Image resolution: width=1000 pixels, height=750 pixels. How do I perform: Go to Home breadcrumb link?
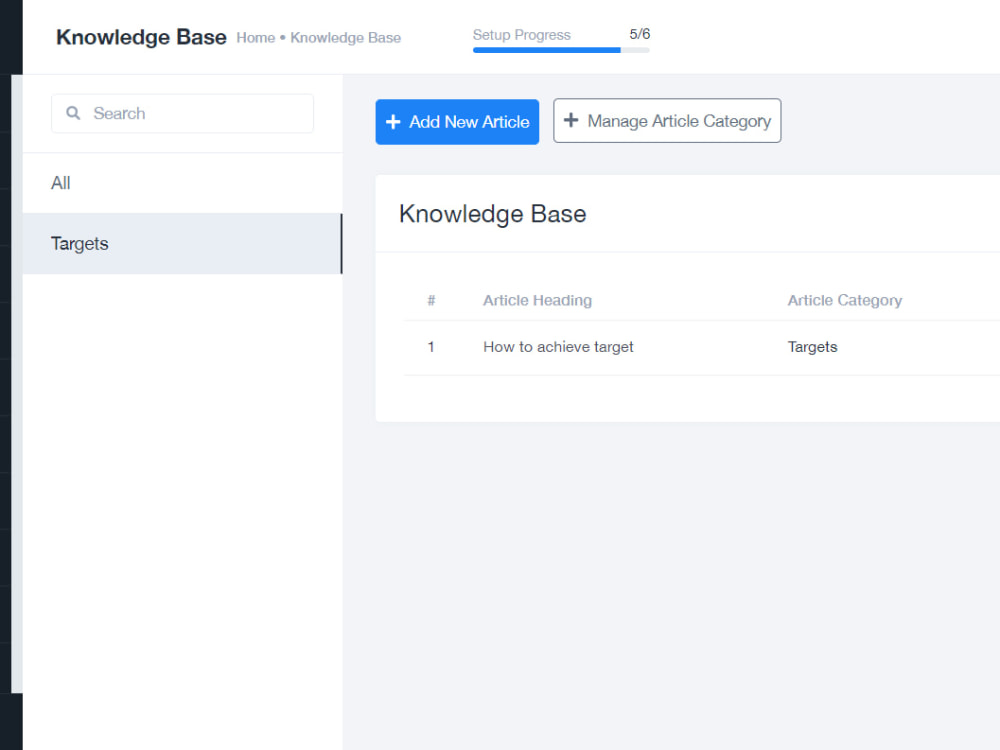point(256,38)
